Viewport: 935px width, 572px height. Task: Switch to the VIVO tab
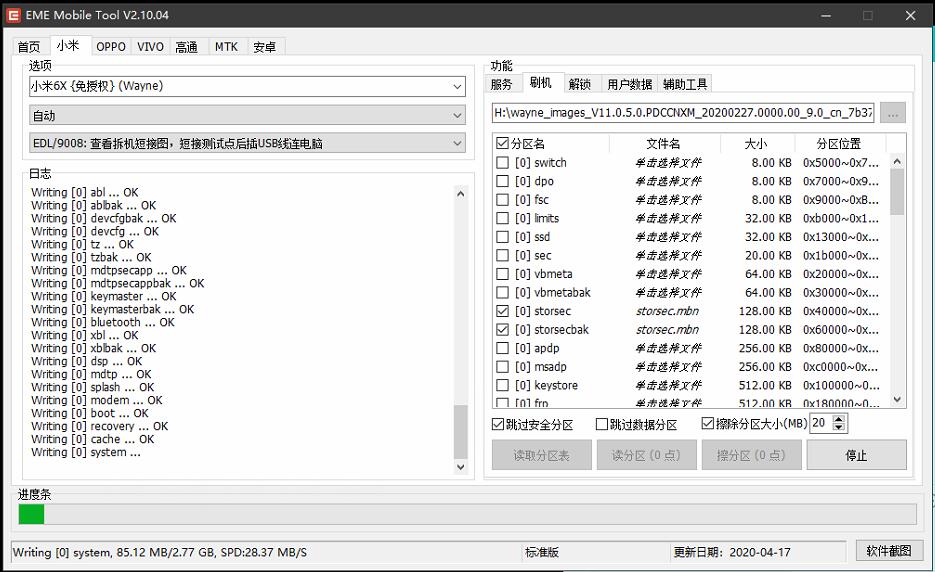click(150, 47)
